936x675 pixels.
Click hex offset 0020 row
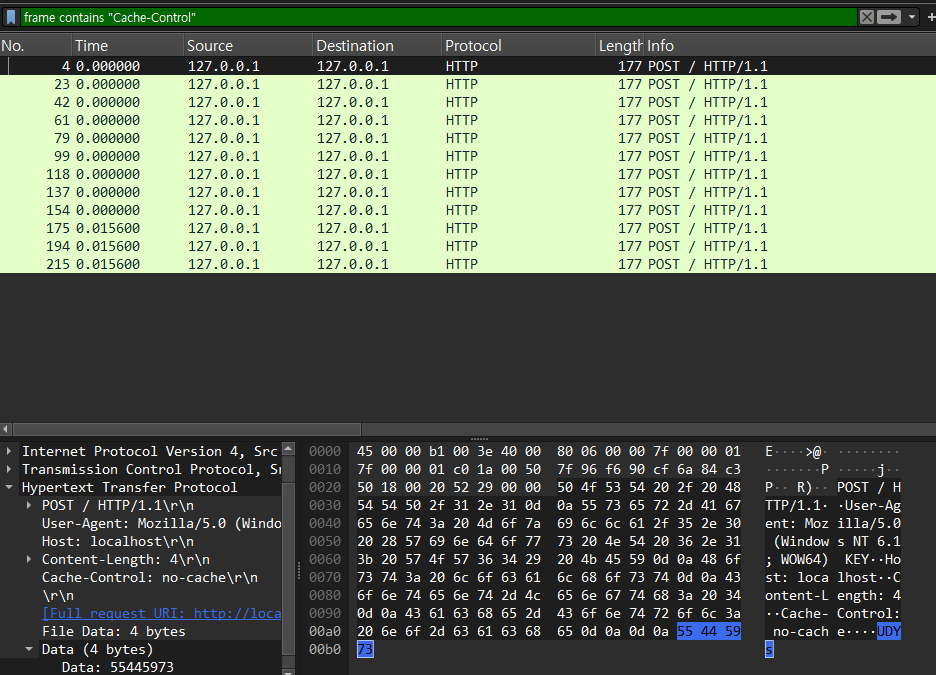point(325,487)
